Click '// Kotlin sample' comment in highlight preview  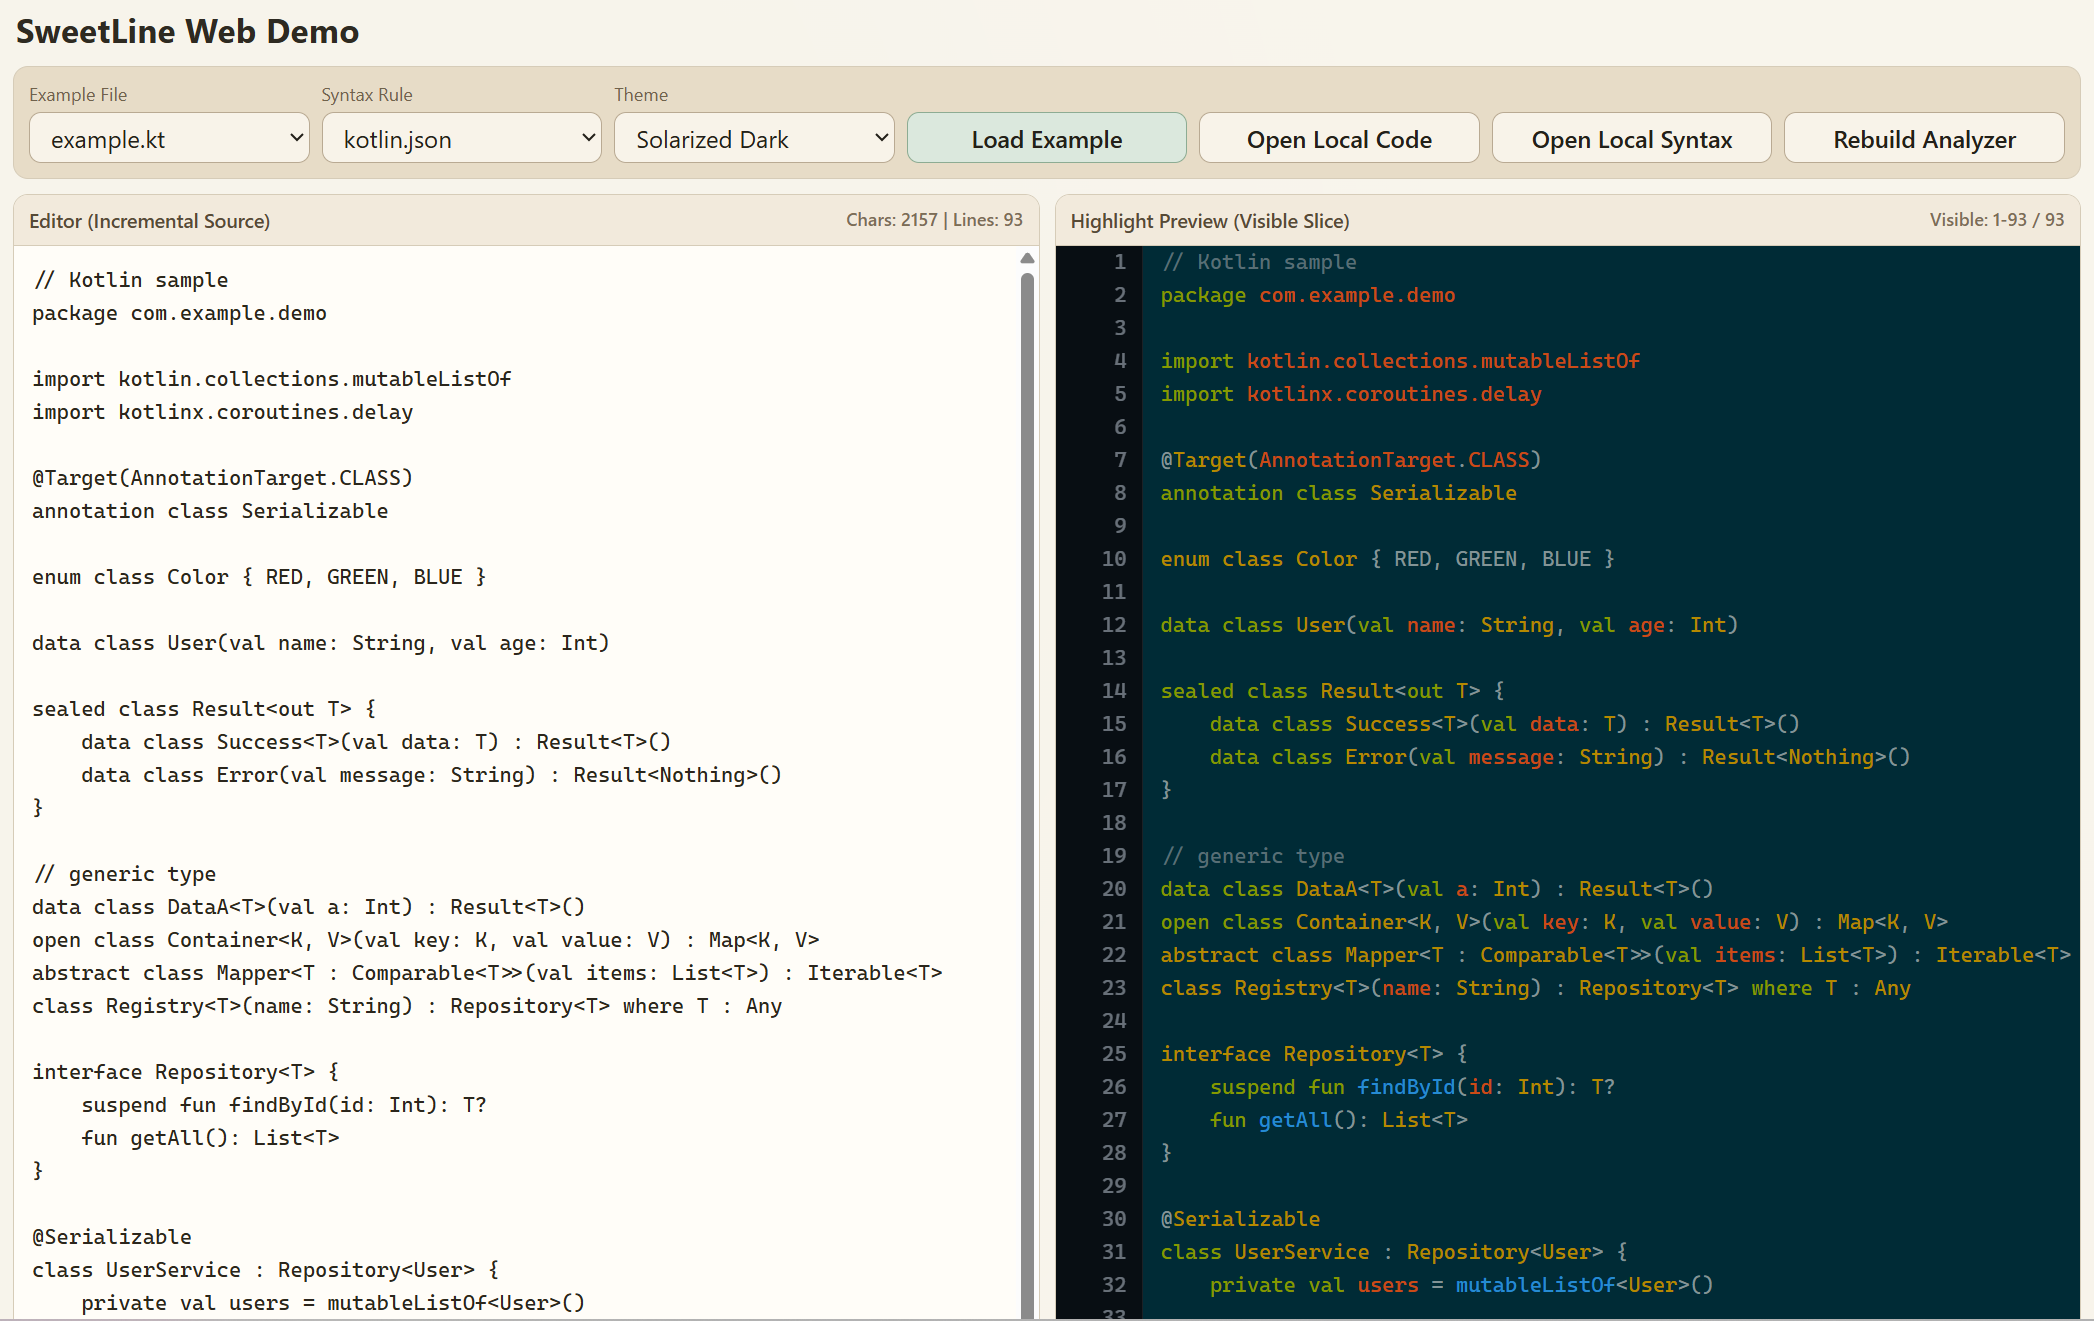click(x=1259, y=262)
